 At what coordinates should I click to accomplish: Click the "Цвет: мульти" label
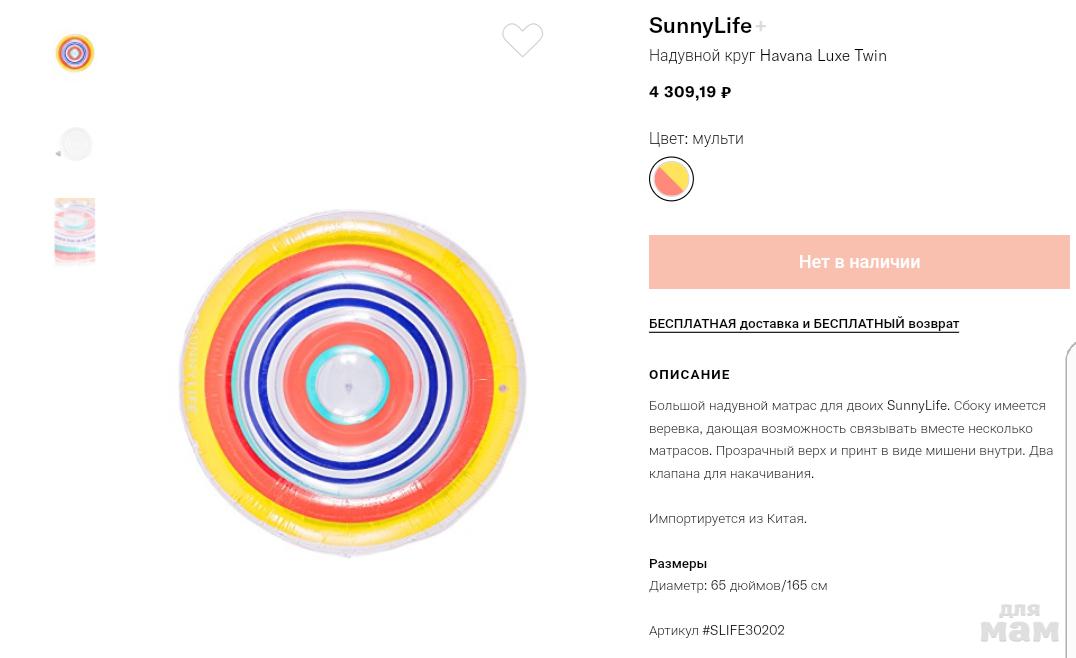(x=696, y=138)
